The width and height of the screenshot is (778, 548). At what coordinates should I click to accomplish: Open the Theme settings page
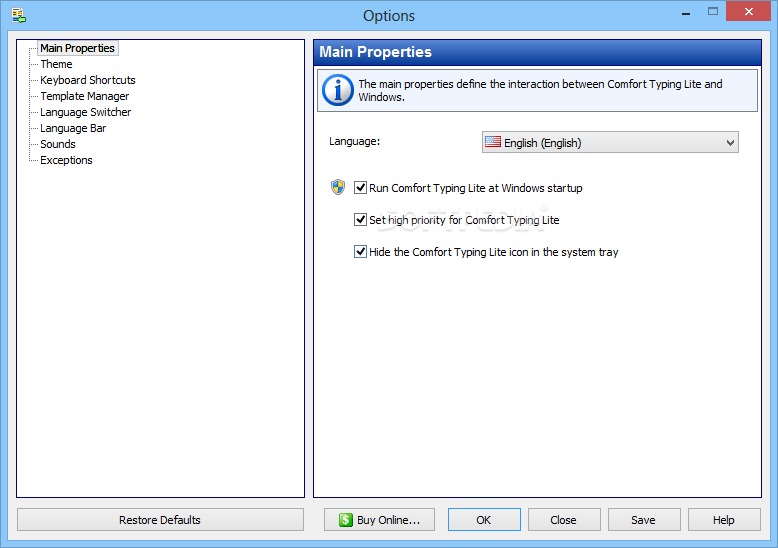pyautogui.click(x=56, y=64)
